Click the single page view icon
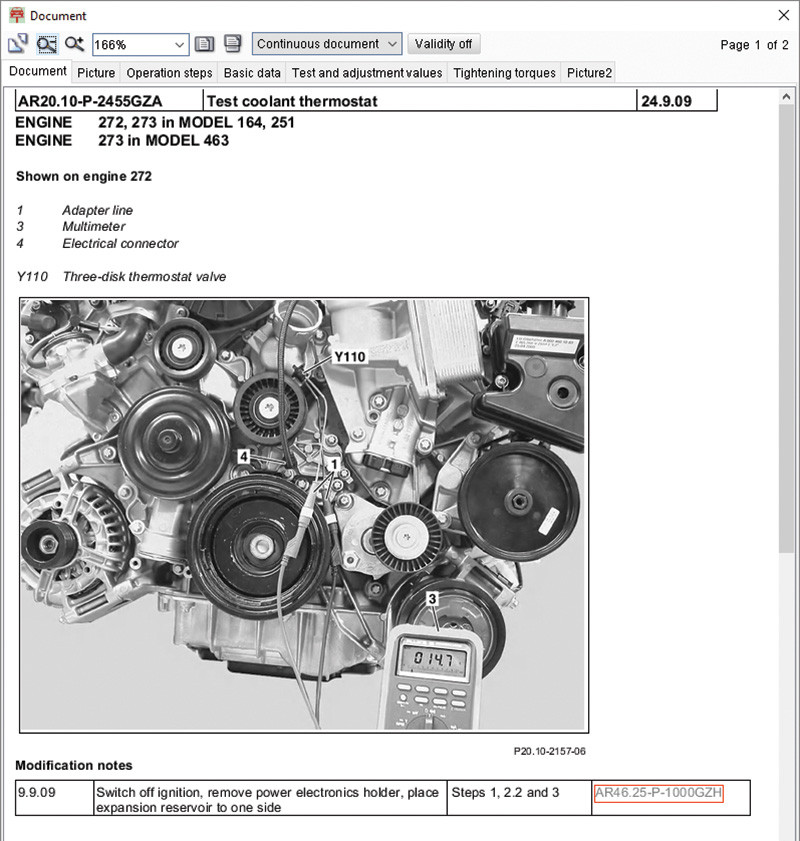The width and height of the screenshot is (800, 841). (x=205, y=44)
